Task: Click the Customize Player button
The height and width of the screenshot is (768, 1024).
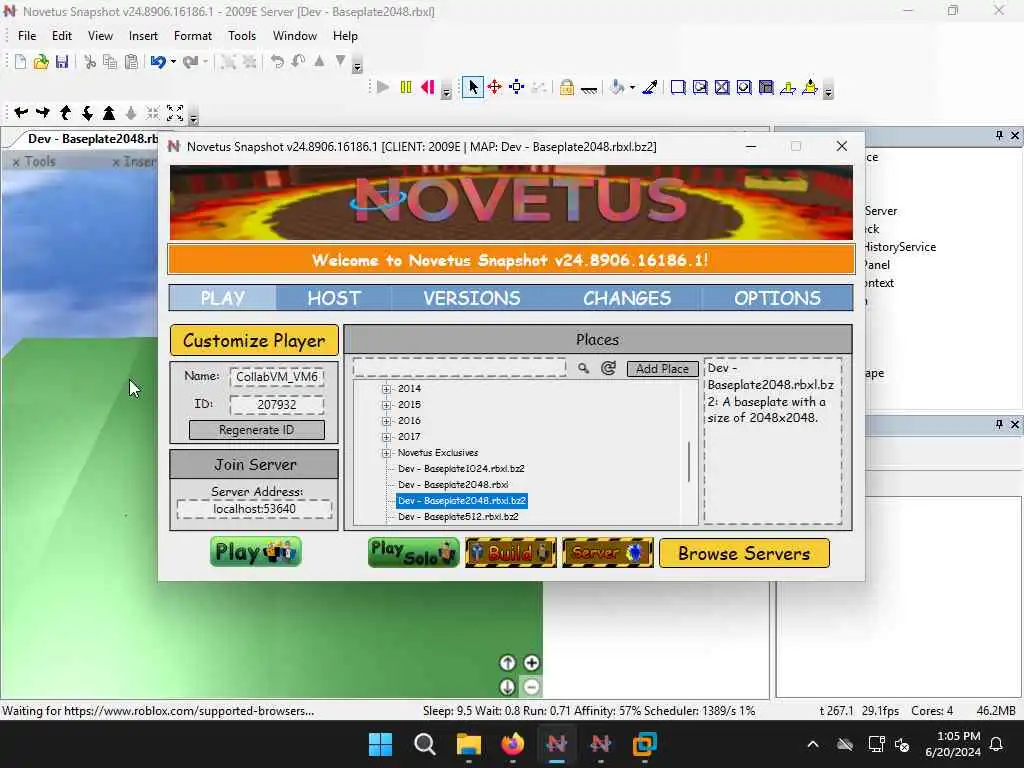Action: [x=254, y=340]
